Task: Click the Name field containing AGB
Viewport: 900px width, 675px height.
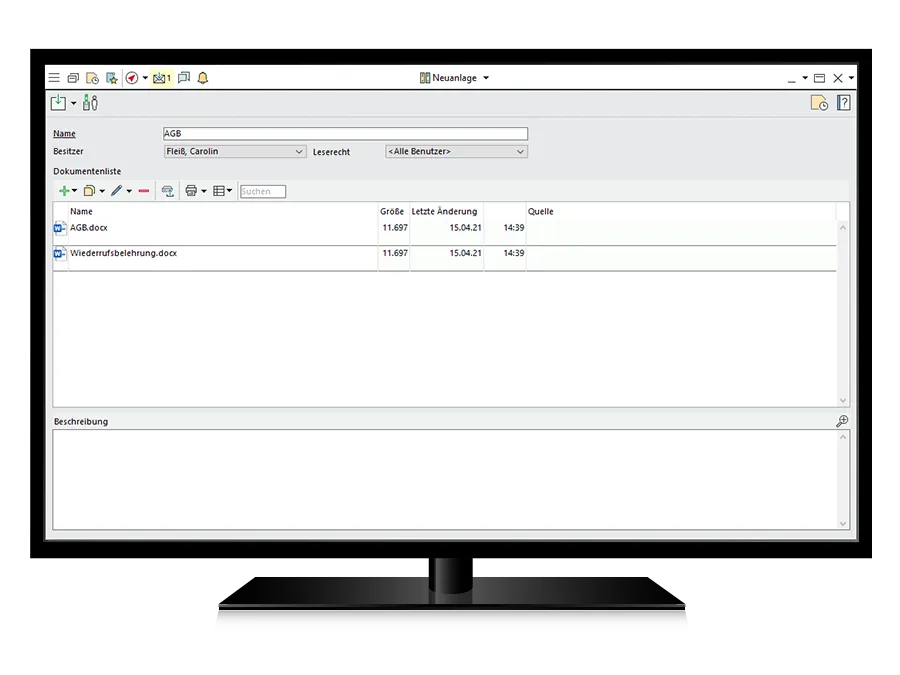Action: coord(345,134)
